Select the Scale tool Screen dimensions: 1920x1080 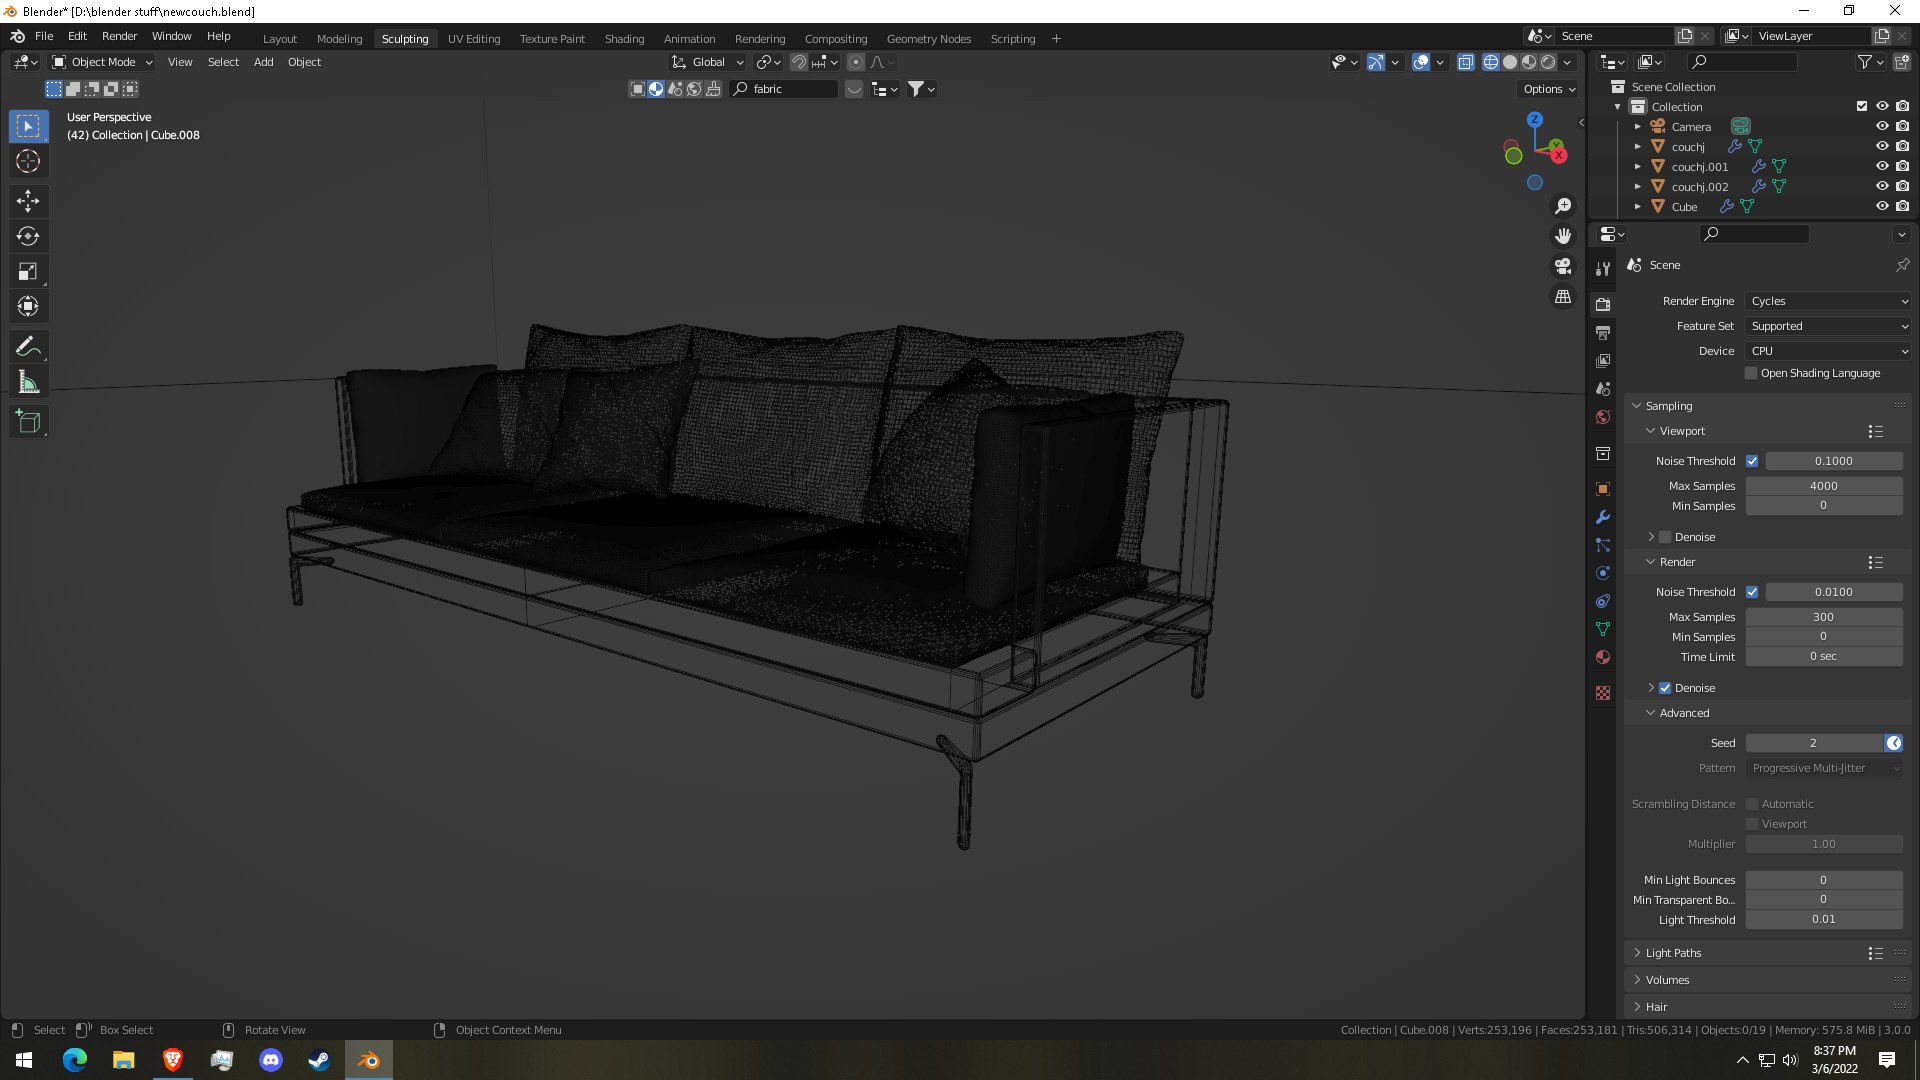click(28, 271)
